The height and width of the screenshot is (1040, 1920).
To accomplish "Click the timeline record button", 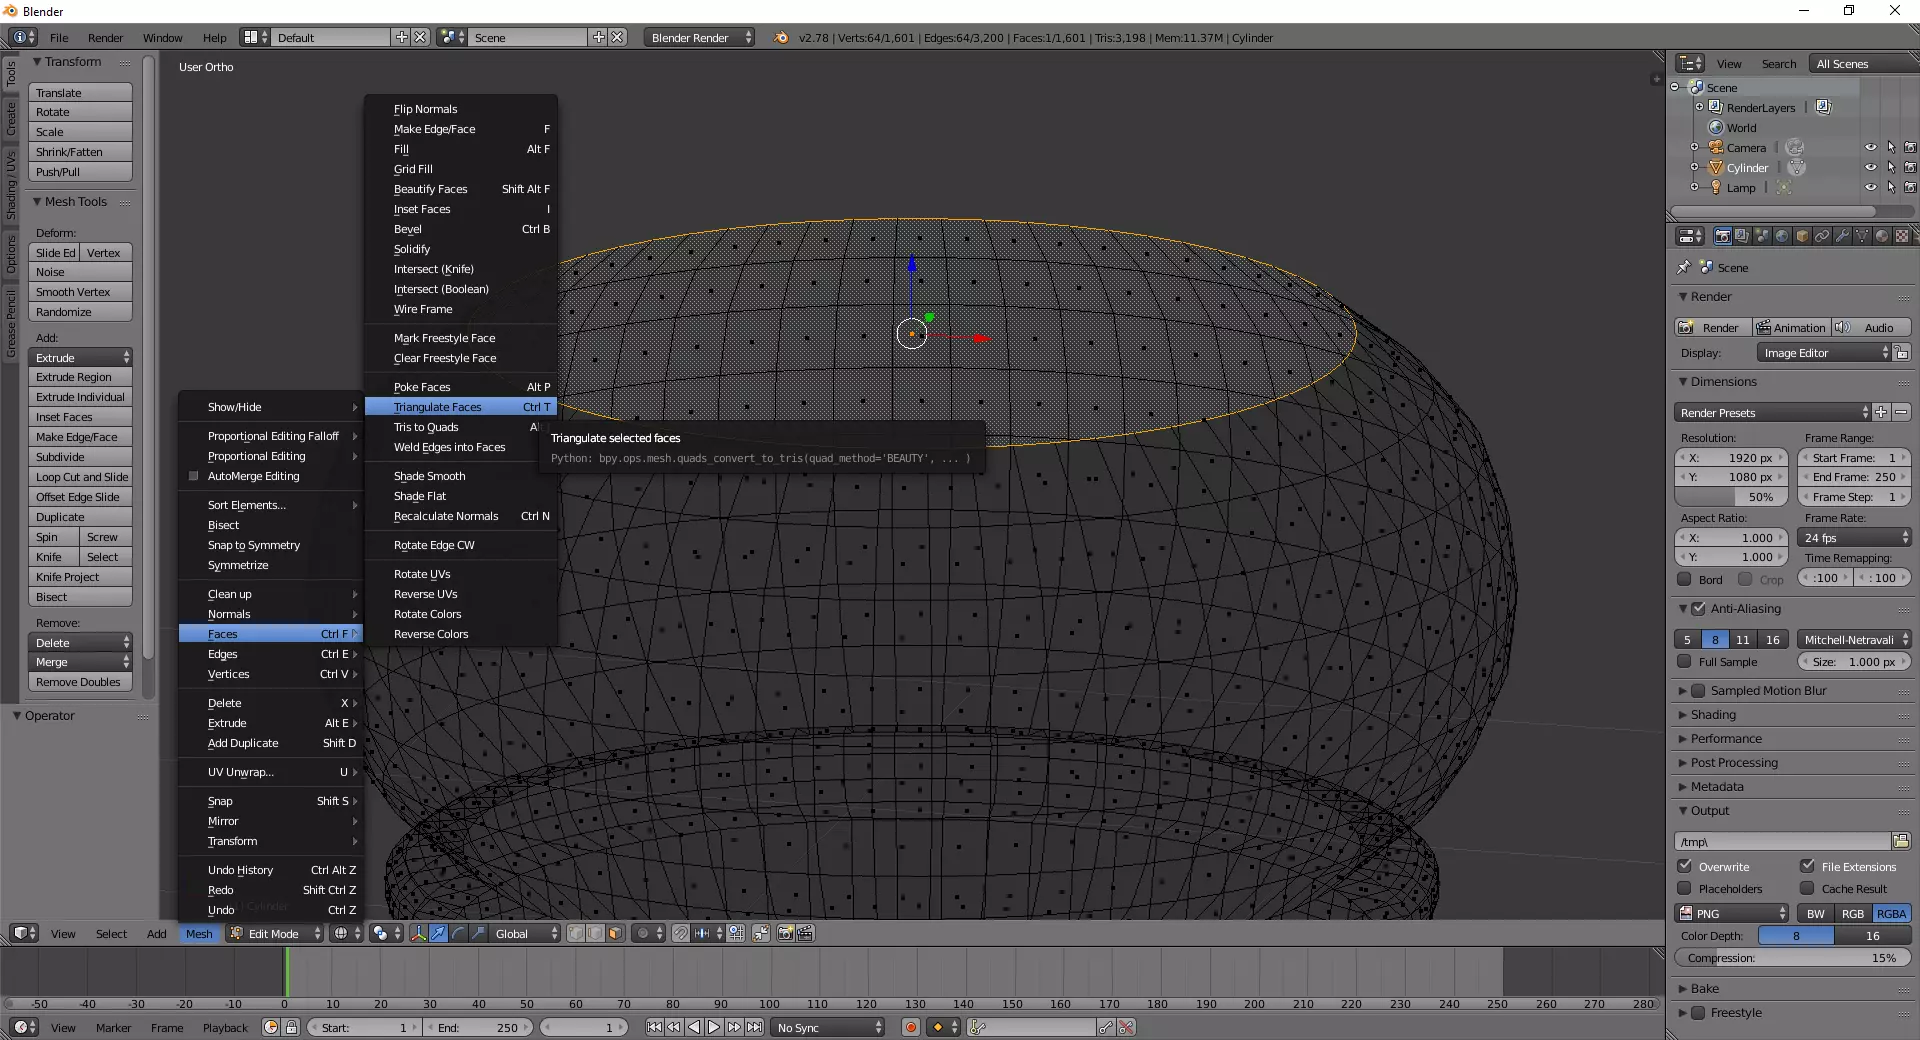I will click(x=910, y=1027).
